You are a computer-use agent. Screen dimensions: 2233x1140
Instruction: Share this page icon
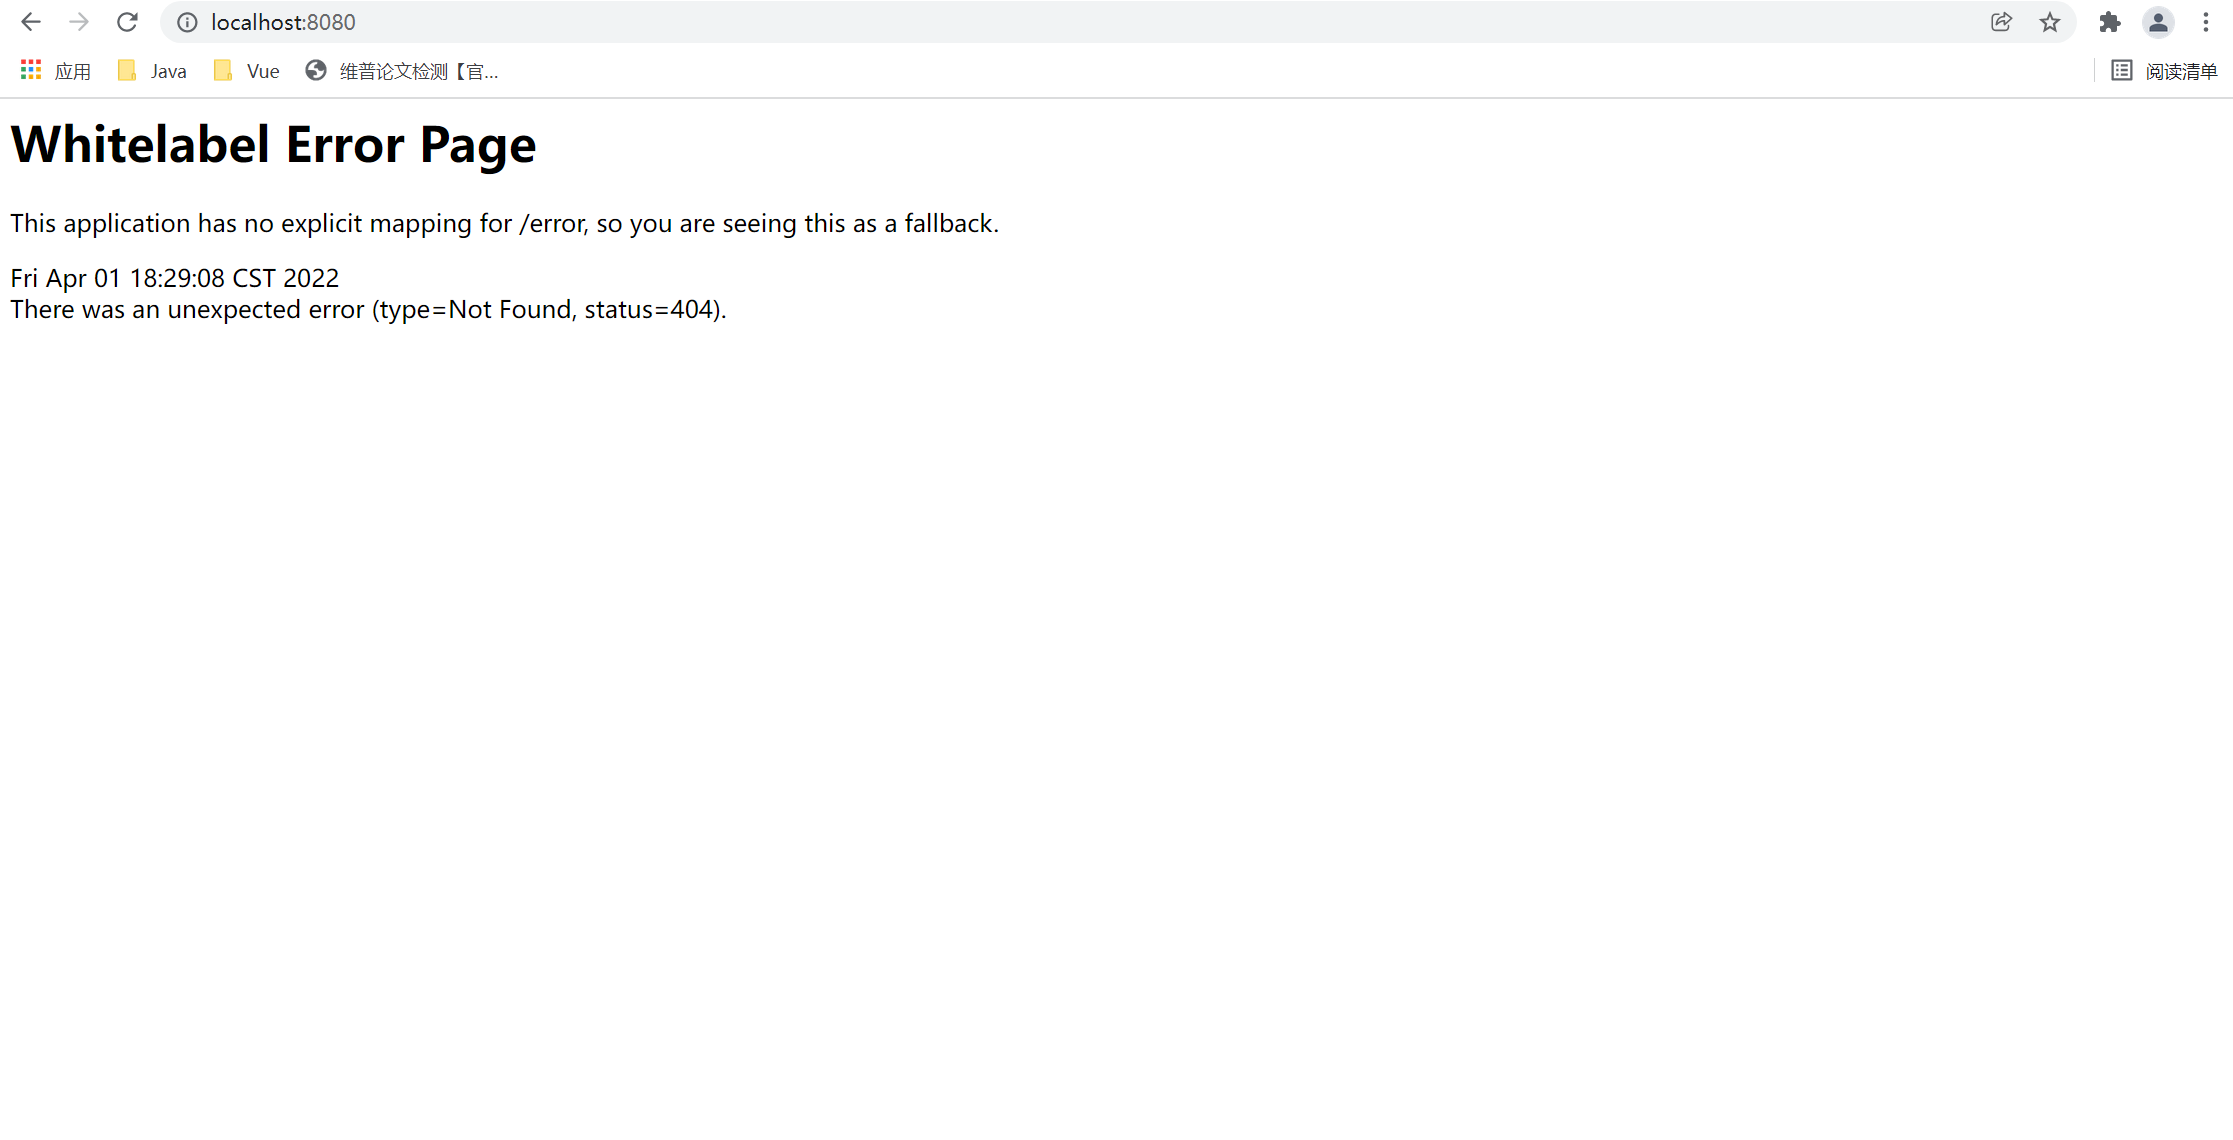[2001, 22]
